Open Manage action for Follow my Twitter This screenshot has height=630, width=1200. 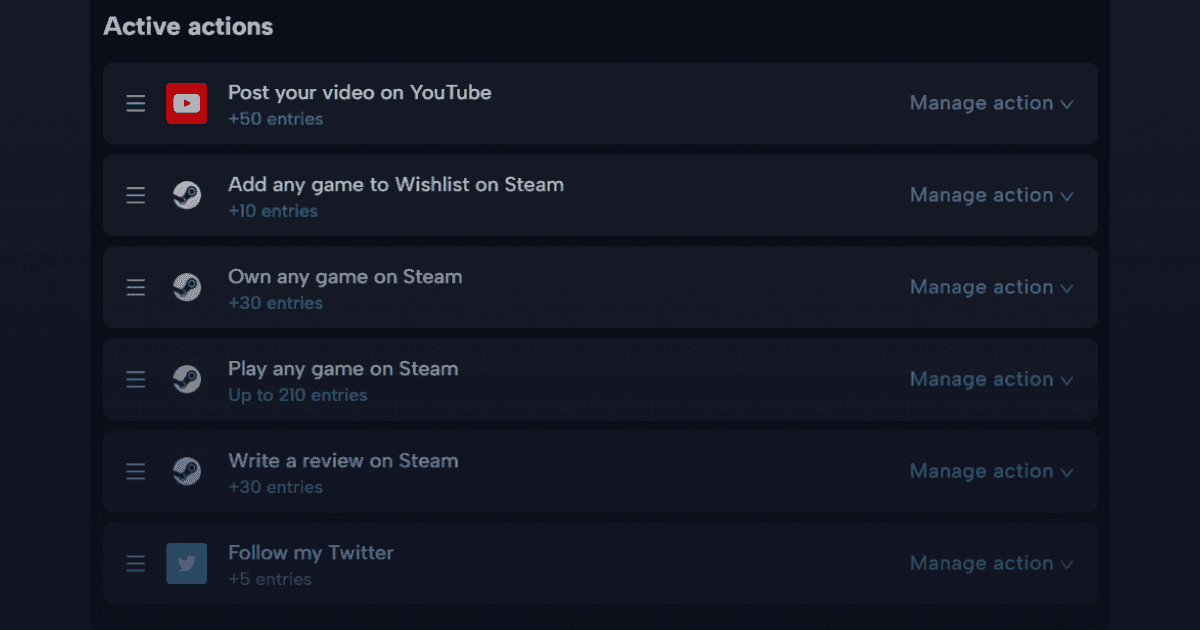[x=991, y=563]
